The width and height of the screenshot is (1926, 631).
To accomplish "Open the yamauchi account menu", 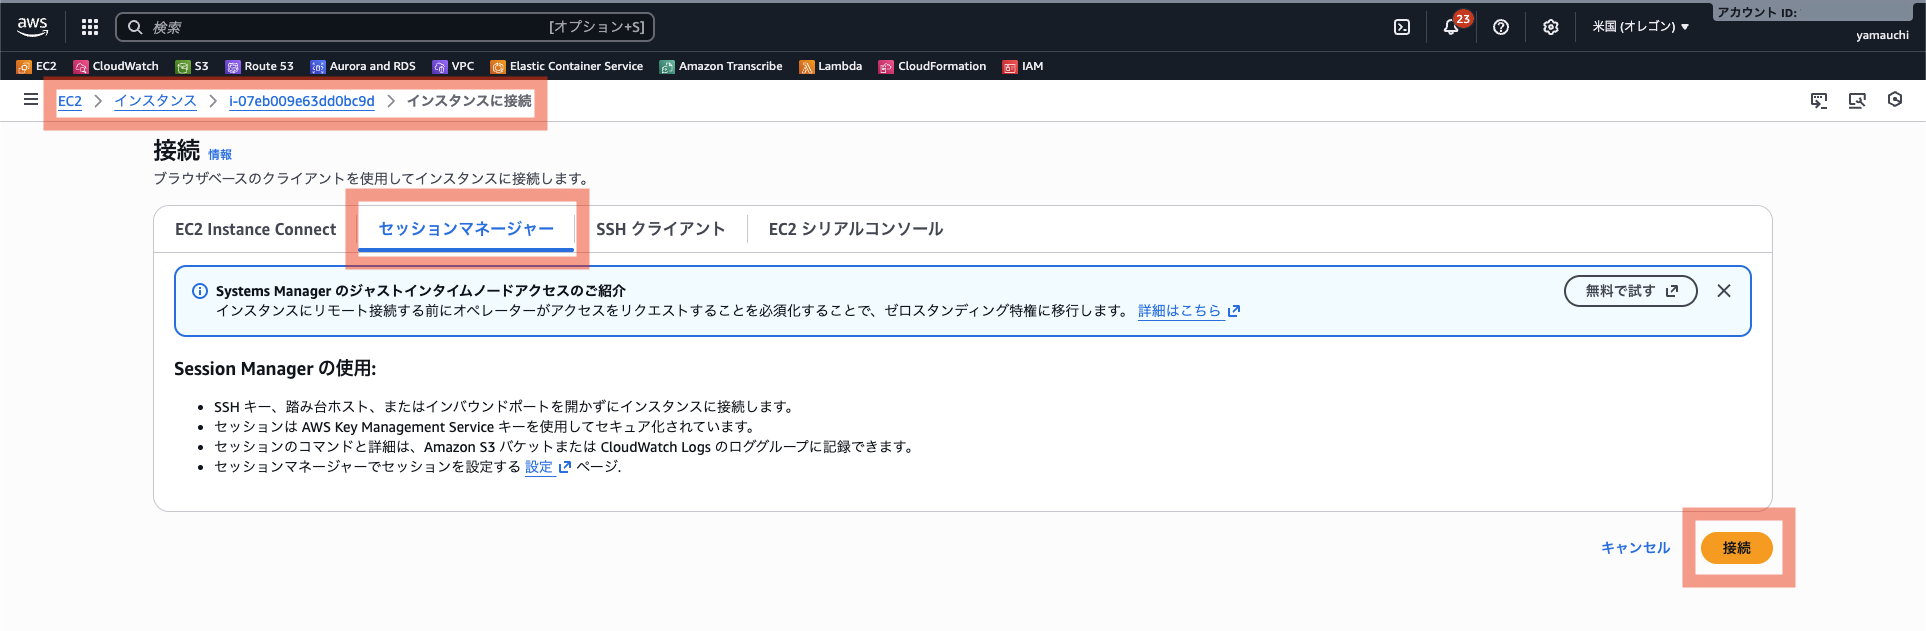I will pyautogui.click(x=1882, y=35).
